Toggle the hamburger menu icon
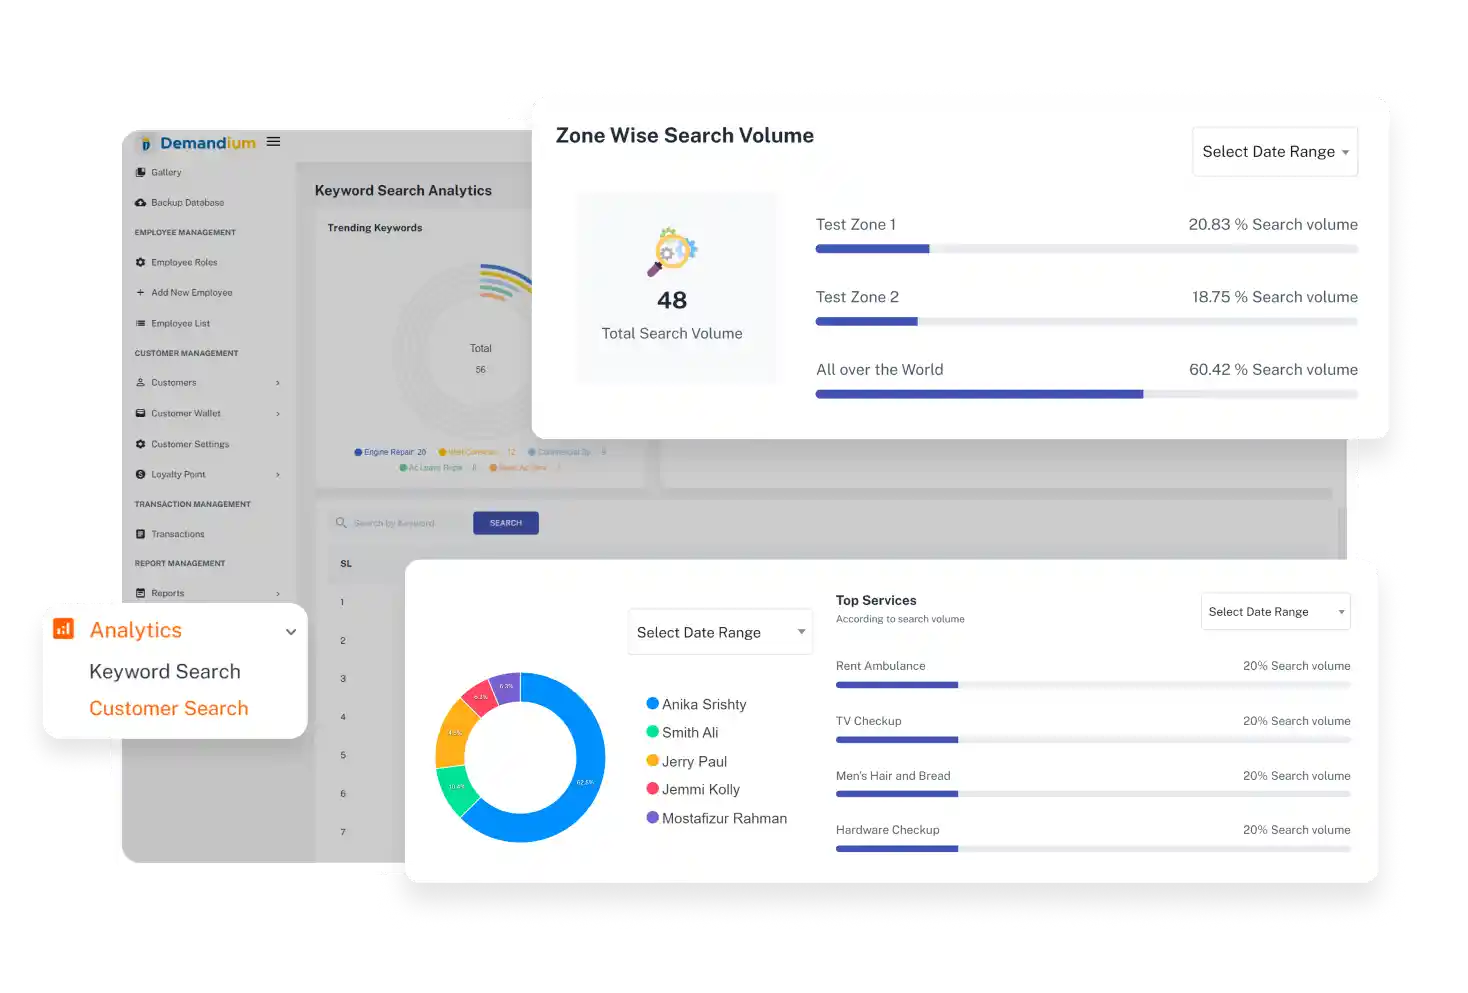The width and height of the screenshot is (1468, 993). (273, 142)
